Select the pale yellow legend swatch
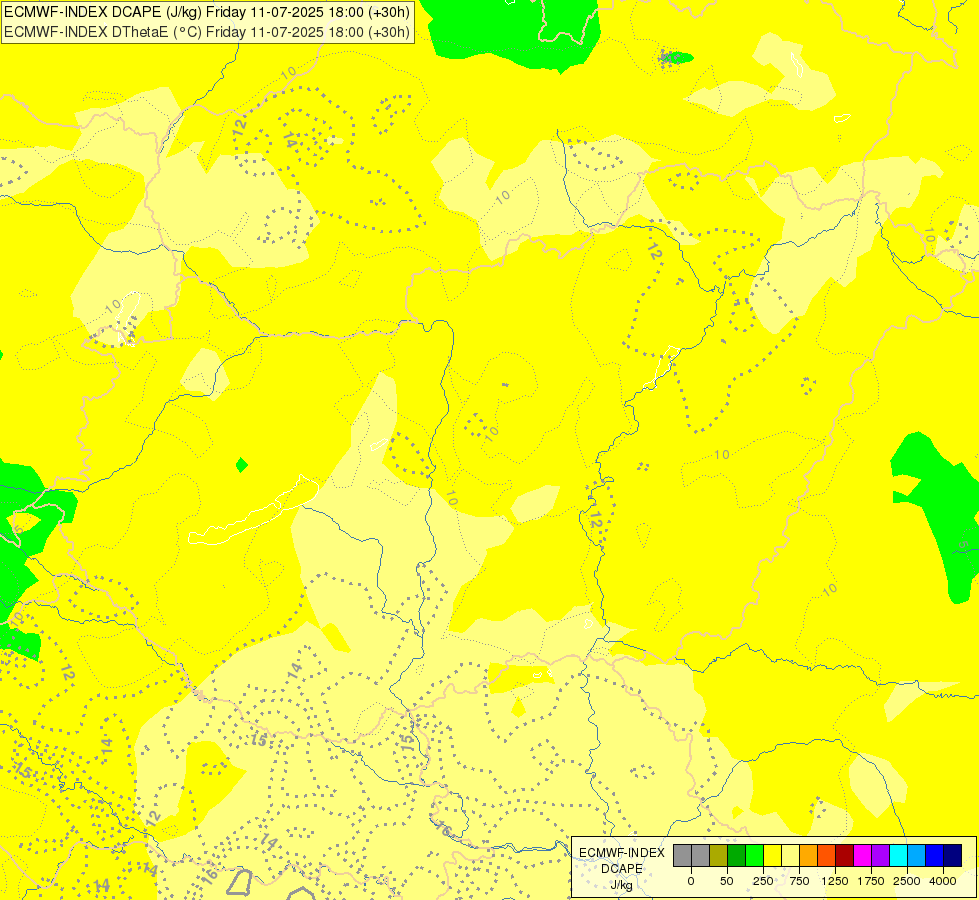Screen dimensions: 979x900 [790, 855]
